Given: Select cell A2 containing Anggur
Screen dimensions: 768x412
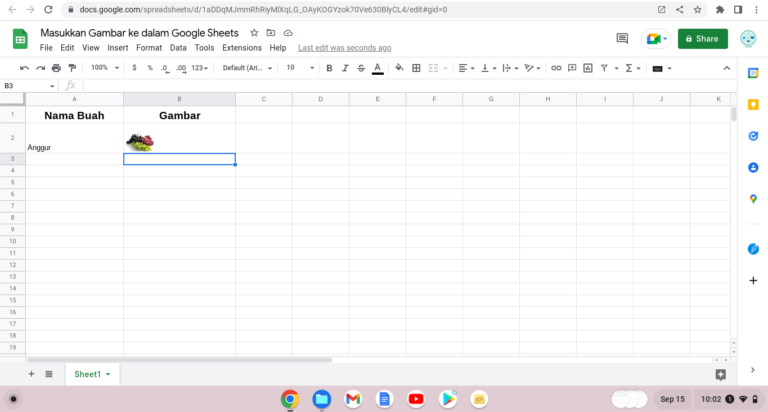Looking at the screenshot, I should tap(74, 138).
